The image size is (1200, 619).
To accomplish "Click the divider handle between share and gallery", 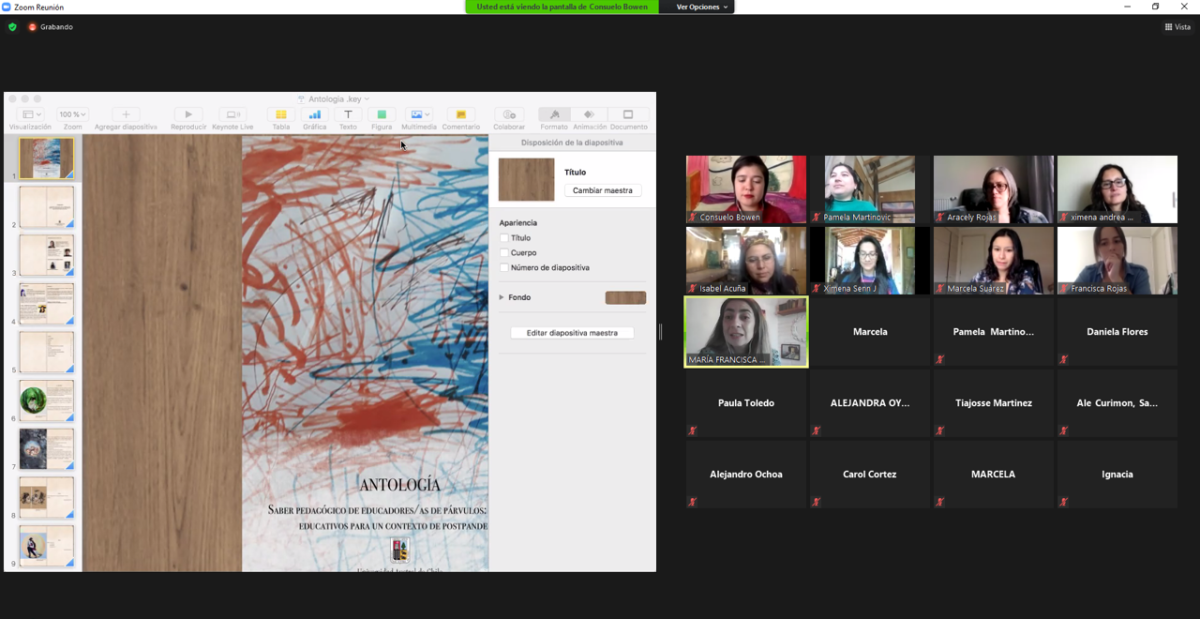I will [660, 332].
